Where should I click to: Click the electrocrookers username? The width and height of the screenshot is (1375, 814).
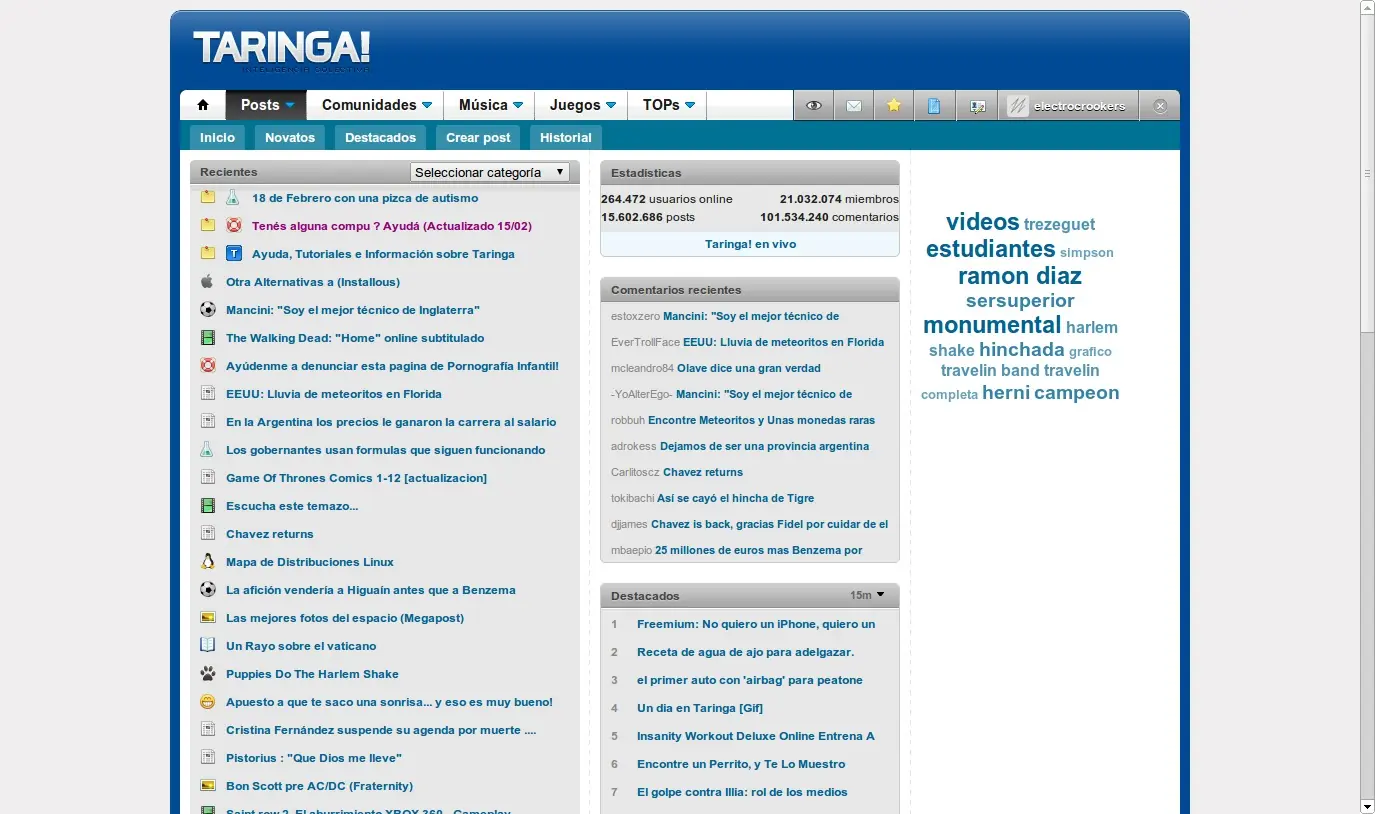click(1080, 106)
